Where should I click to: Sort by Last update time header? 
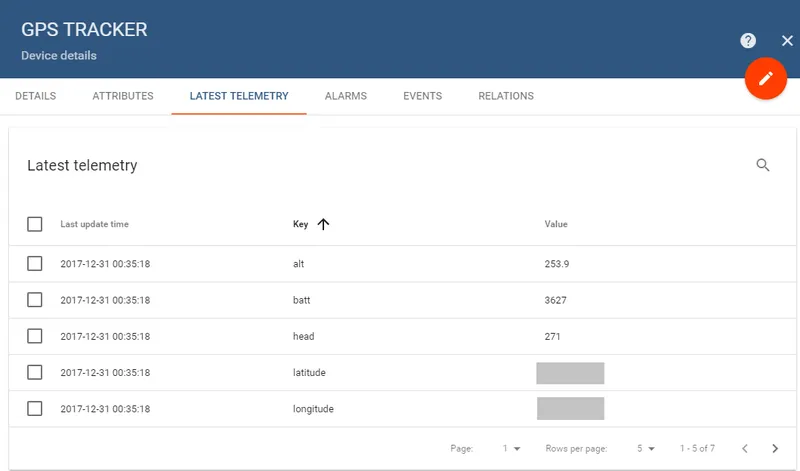94,224
